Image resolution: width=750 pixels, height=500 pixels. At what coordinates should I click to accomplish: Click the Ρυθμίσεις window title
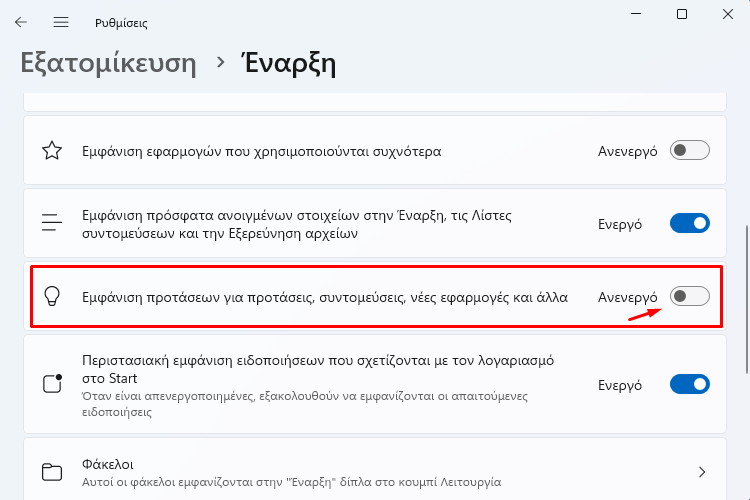121,23
